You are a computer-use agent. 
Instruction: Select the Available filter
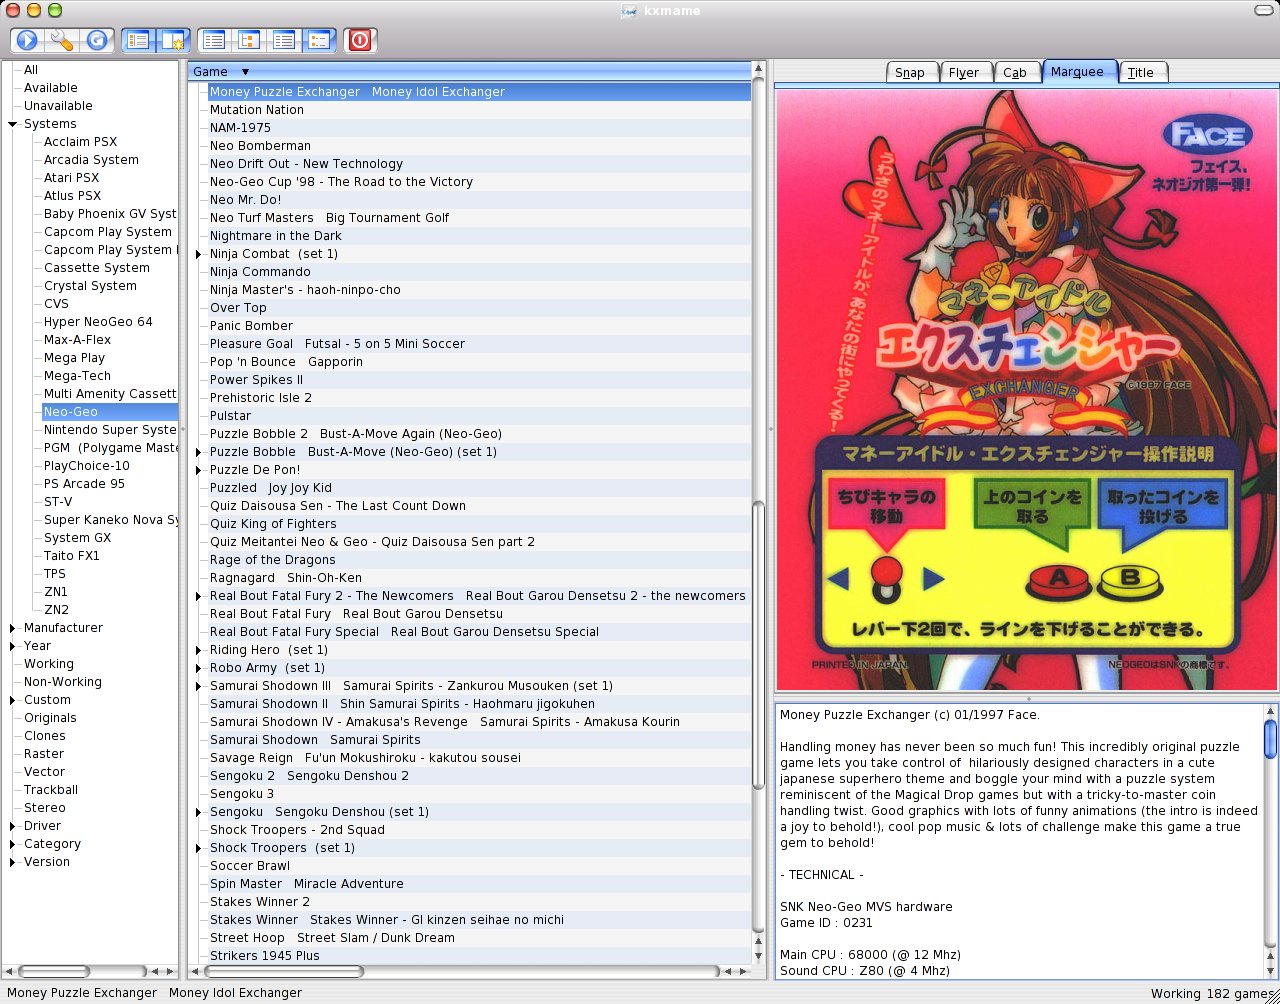[x=51, y=88]
